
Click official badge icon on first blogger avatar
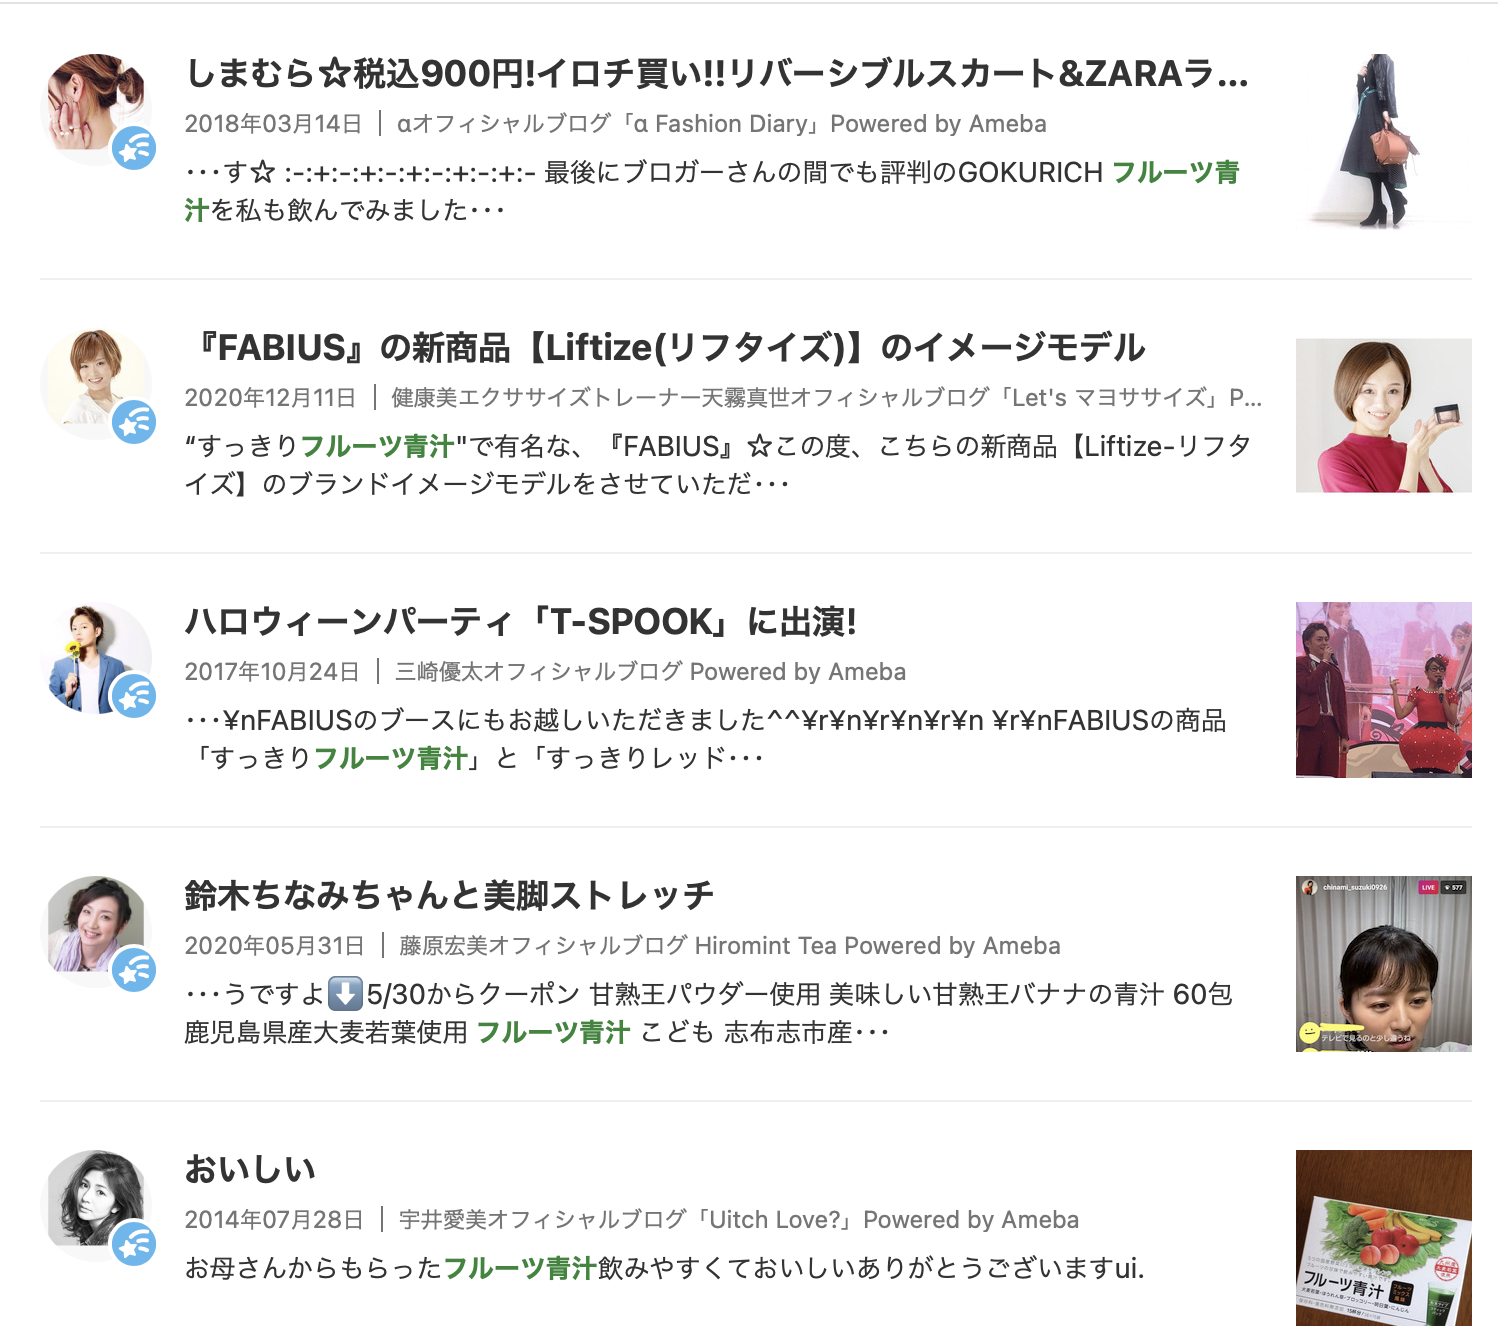point(134,149)
